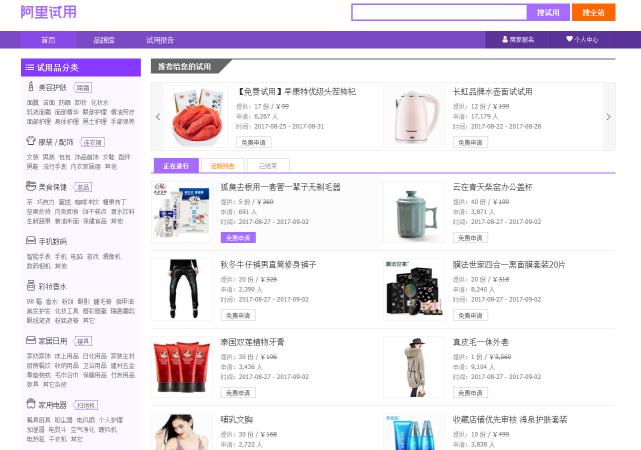Switch to the 已结束 tab

(x=268, y=166)
